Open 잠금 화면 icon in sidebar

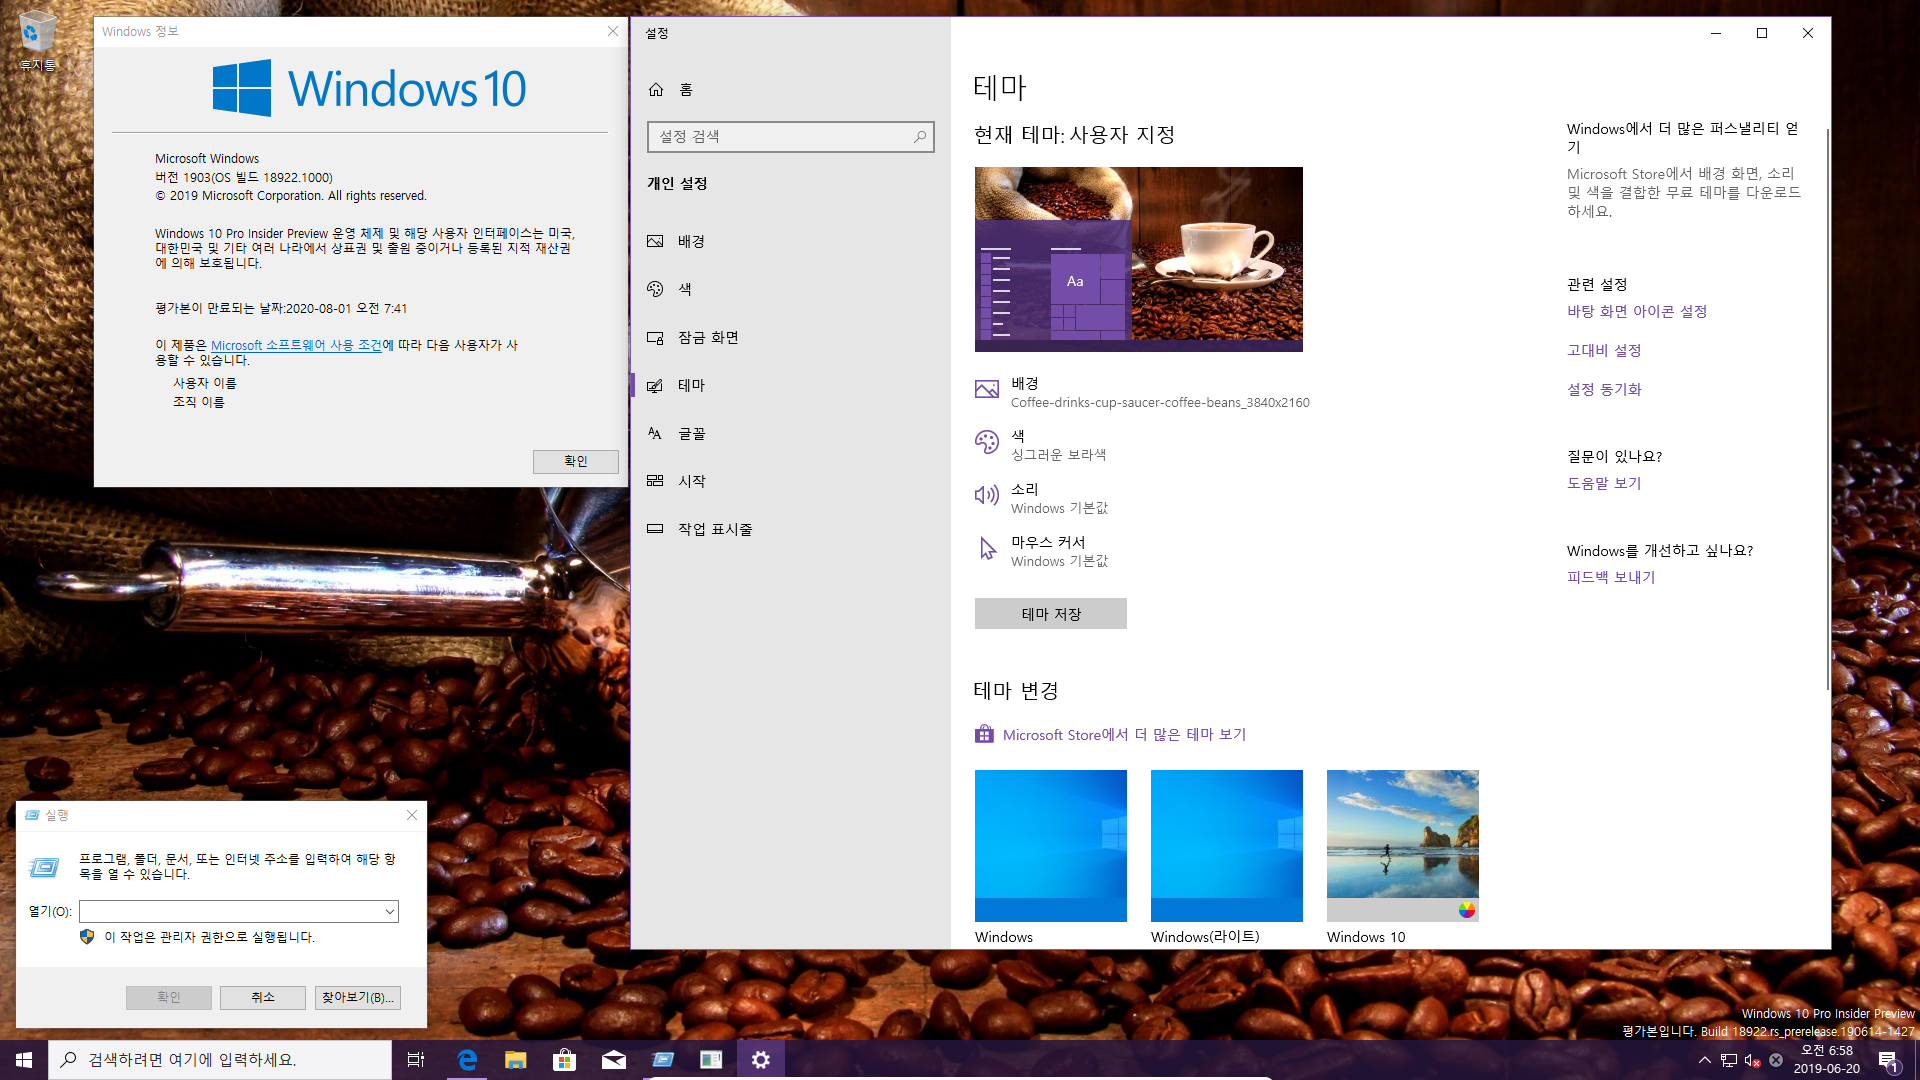pyautogui.click(x=655, y=338)
